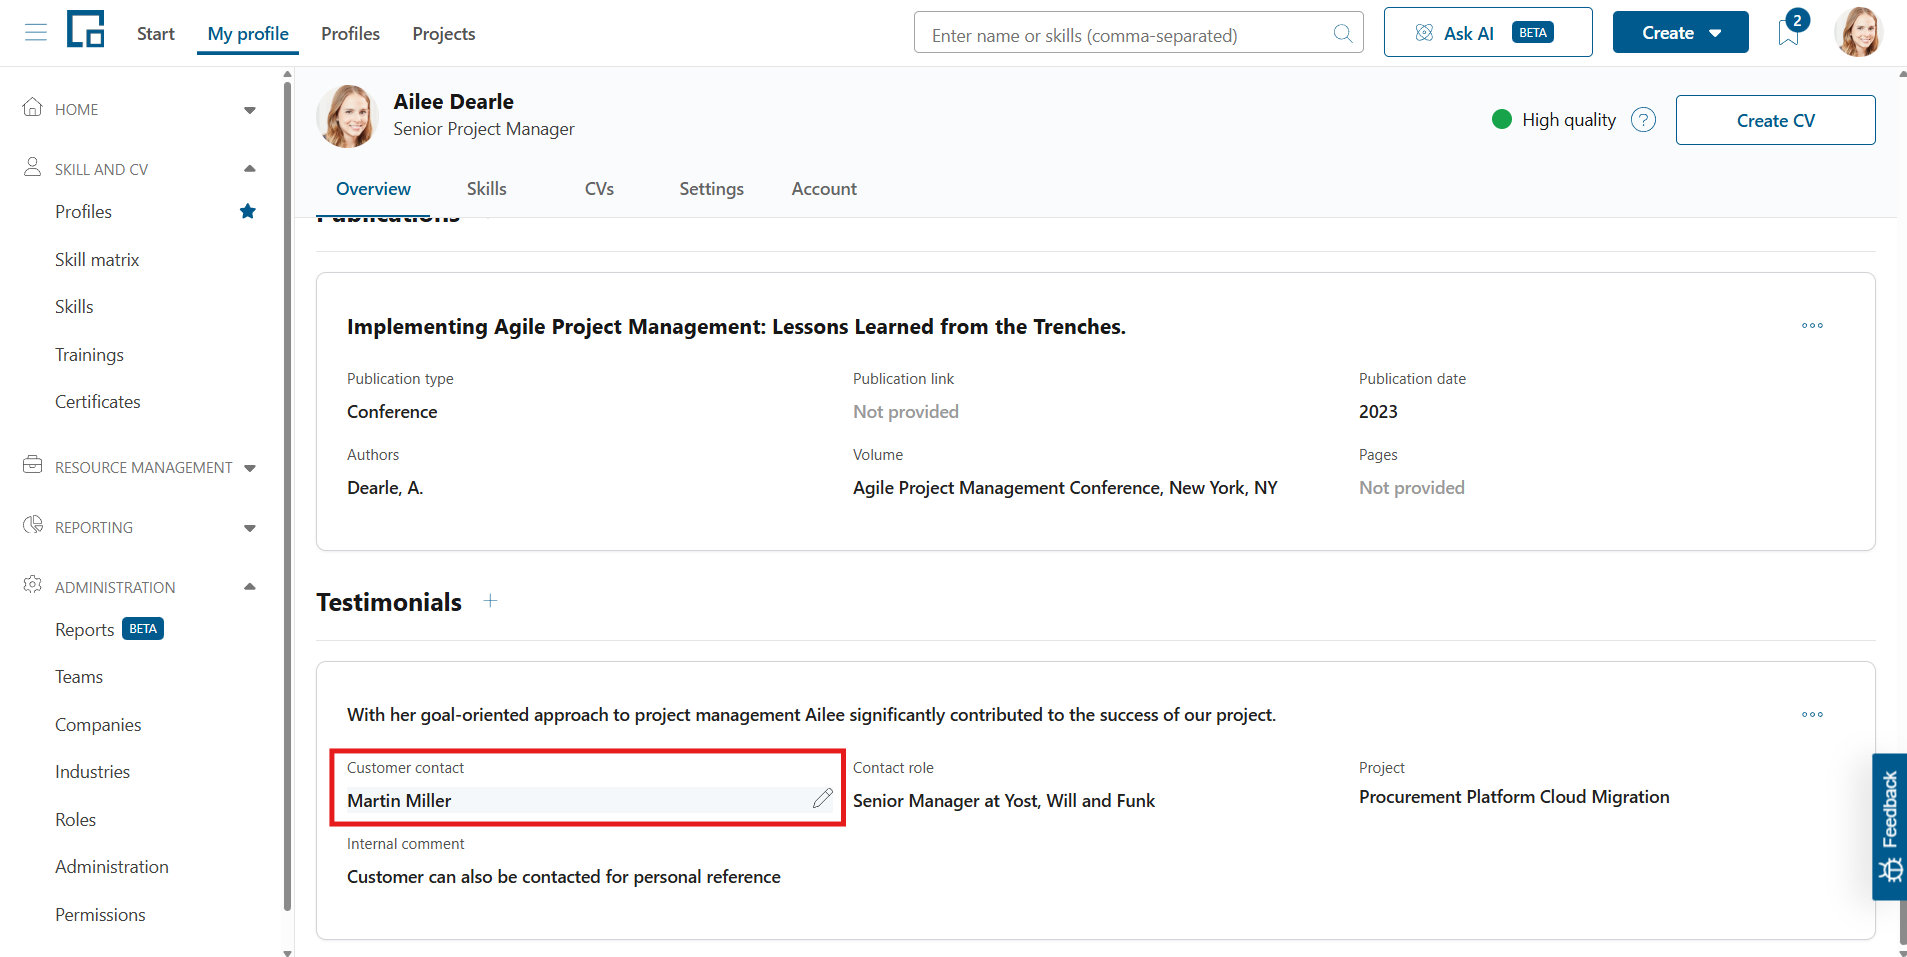
Task: Open Companies in sidebar
Action: pos(98,725)
